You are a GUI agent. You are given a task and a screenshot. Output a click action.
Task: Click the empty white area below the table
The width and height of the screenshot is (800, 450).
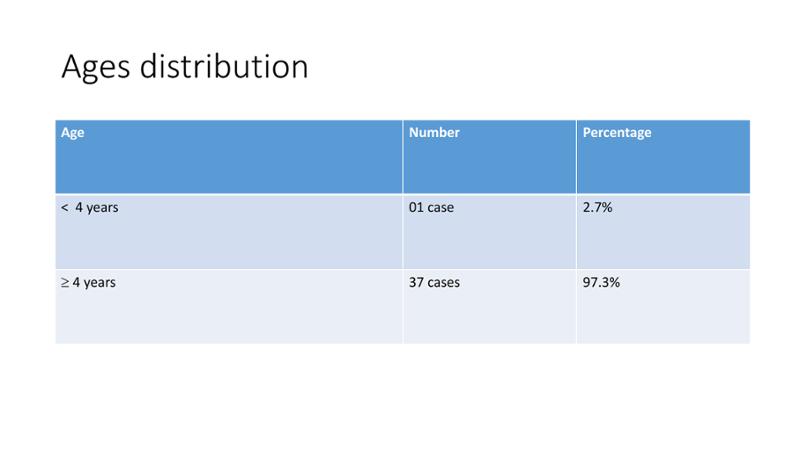400,396
